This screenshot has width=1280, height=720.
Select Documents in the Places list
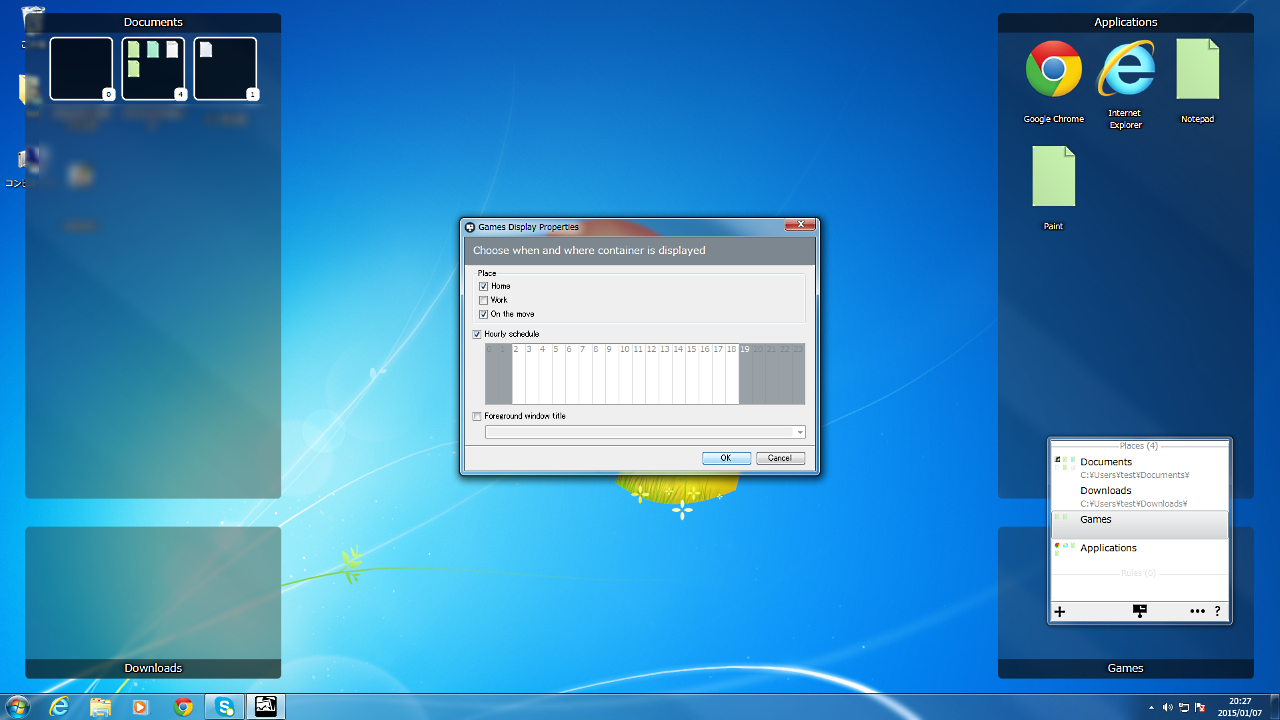[x=1140, y=468]
